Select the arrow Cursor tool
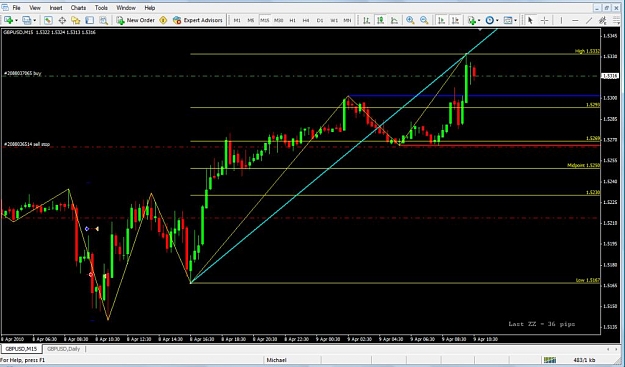This screenshot has width=625, height=367. 530,20
